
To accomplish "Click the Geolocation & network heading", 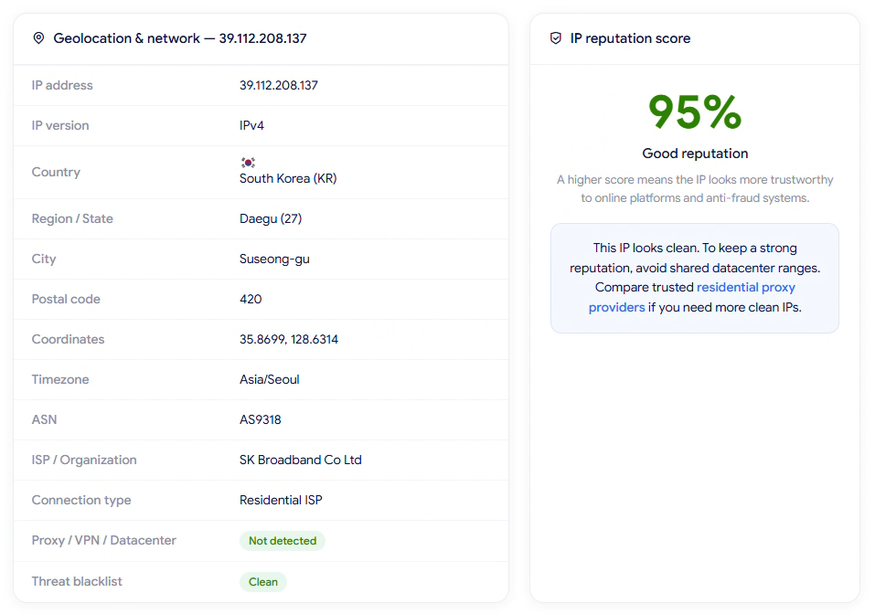I will click(180, 39).
